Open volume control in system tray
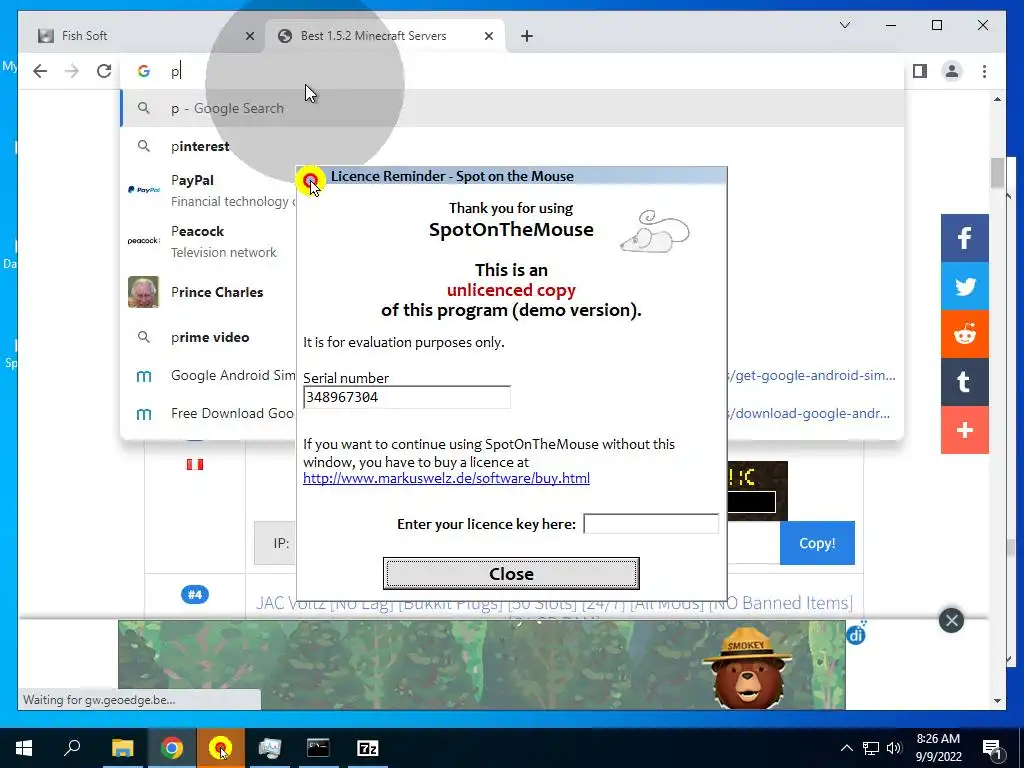The width and height of the screenshot is (1024, 768). point(894,748)
